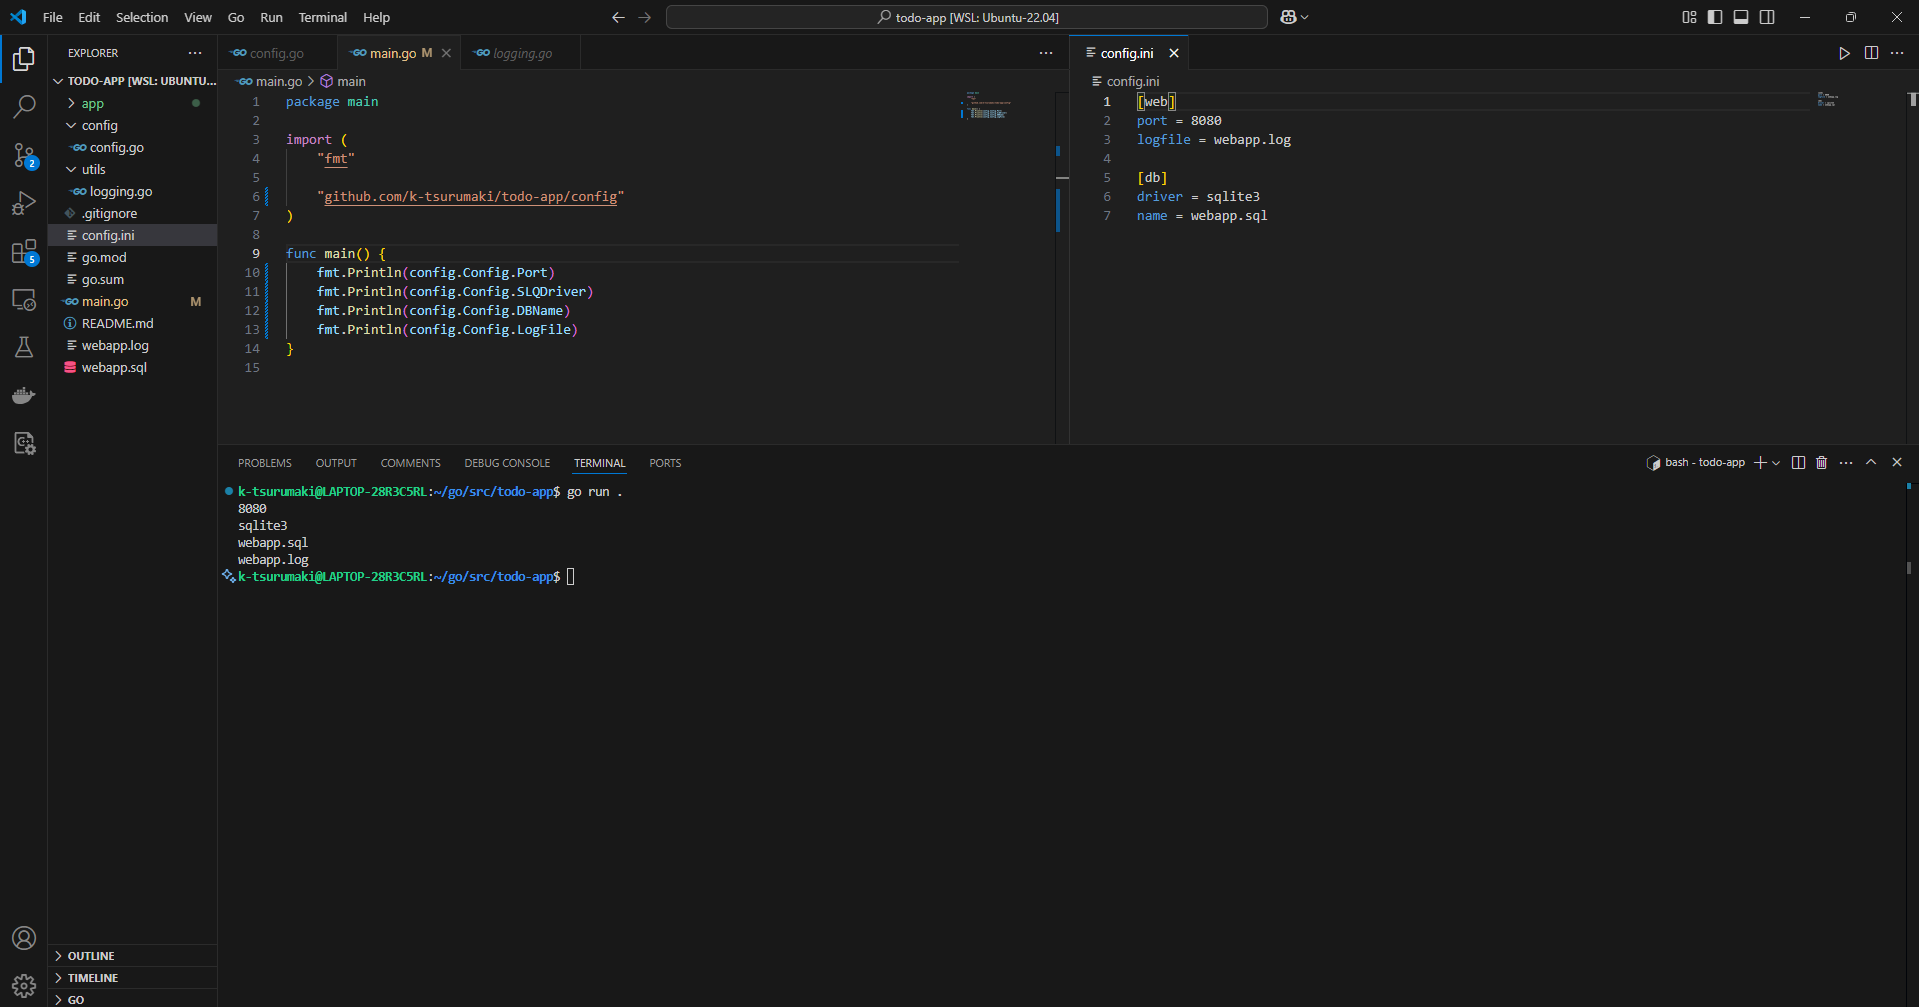The image size is (1919, 1007).
Task: Open Run and Debug view
Action: pyautogui.click(x=24, y=204)
